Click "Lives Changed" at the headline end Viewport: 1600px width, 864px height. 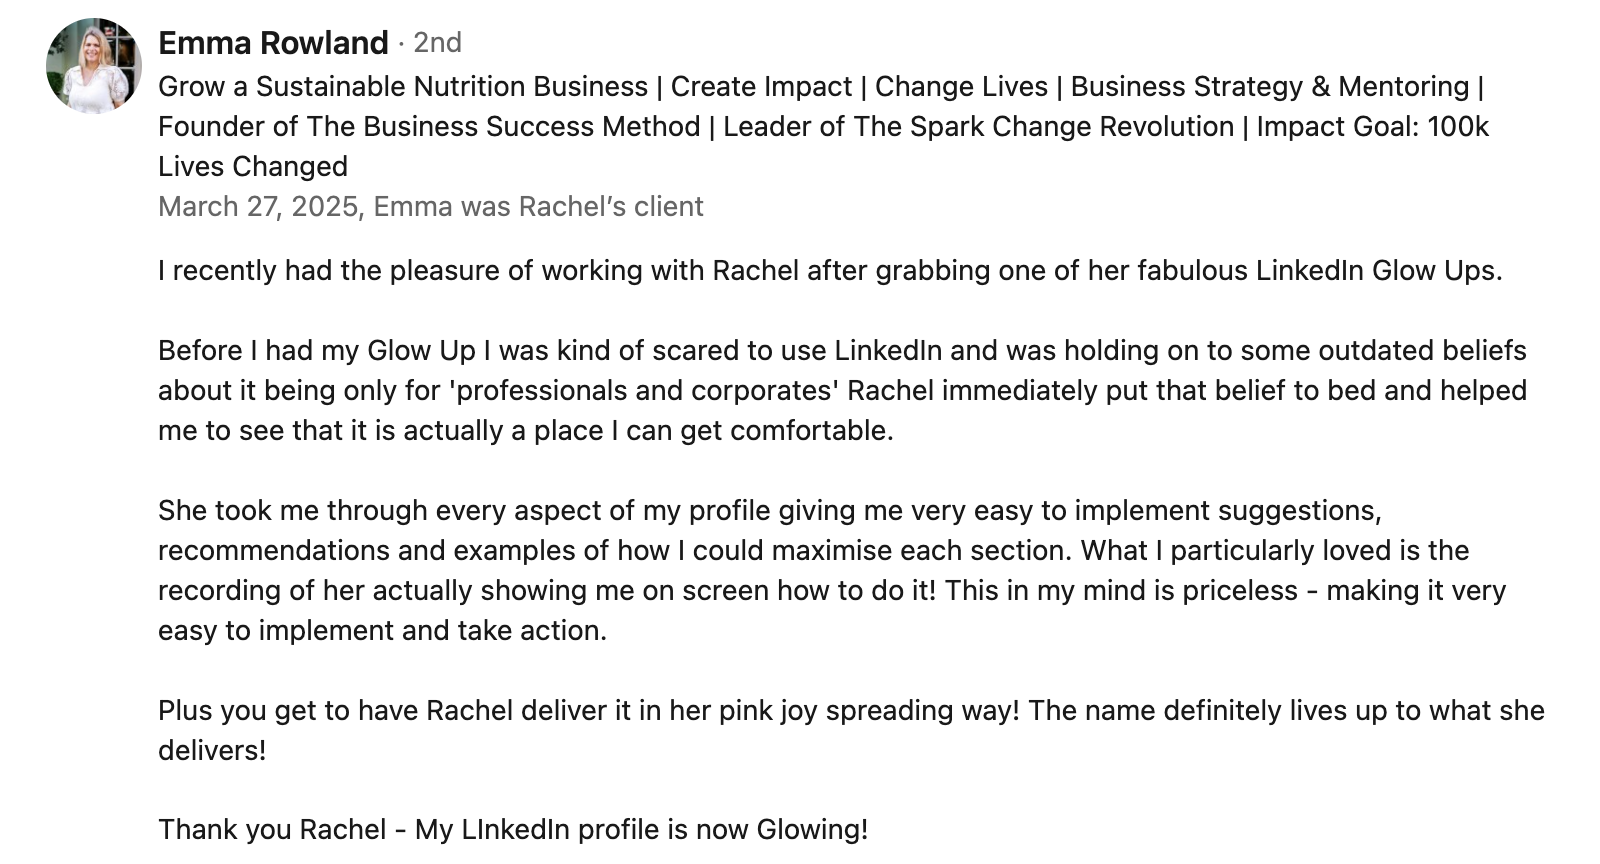[253, 167]
